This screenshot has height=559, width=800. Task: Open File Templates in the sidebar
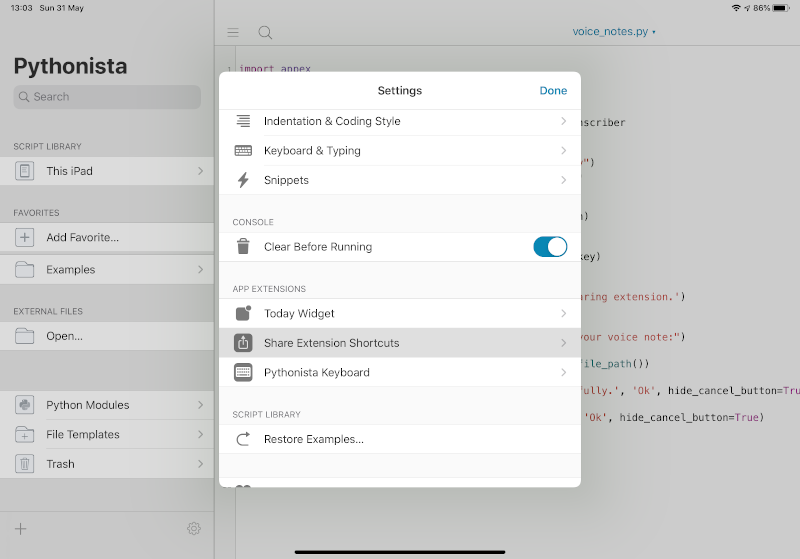pos(107,435)
